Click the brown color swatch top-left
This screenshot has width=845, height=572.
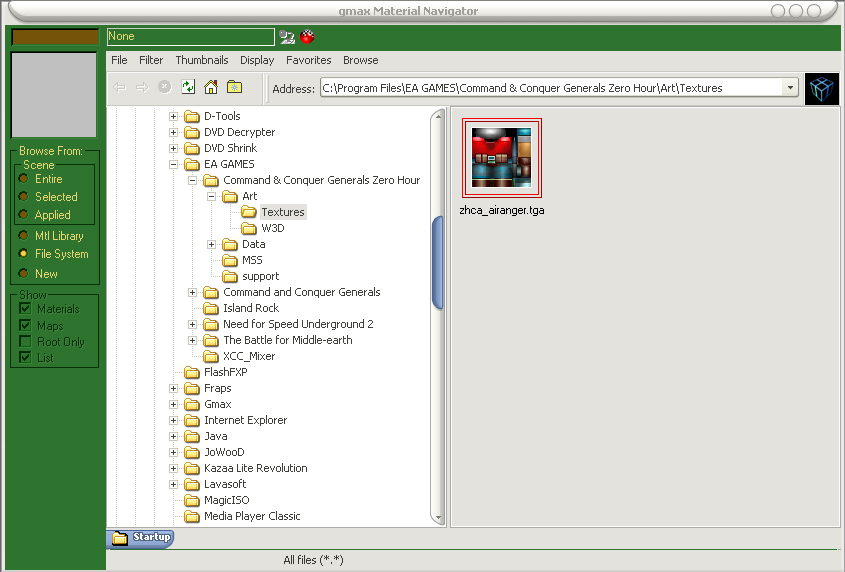[x=55, y=37]
